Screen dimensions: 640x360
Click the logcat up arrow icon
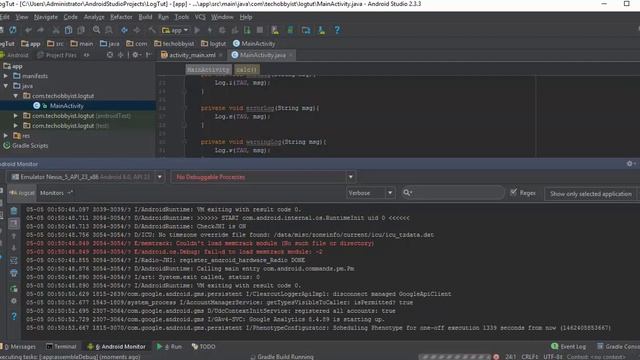pyautogui.click(x=13, y=236)
